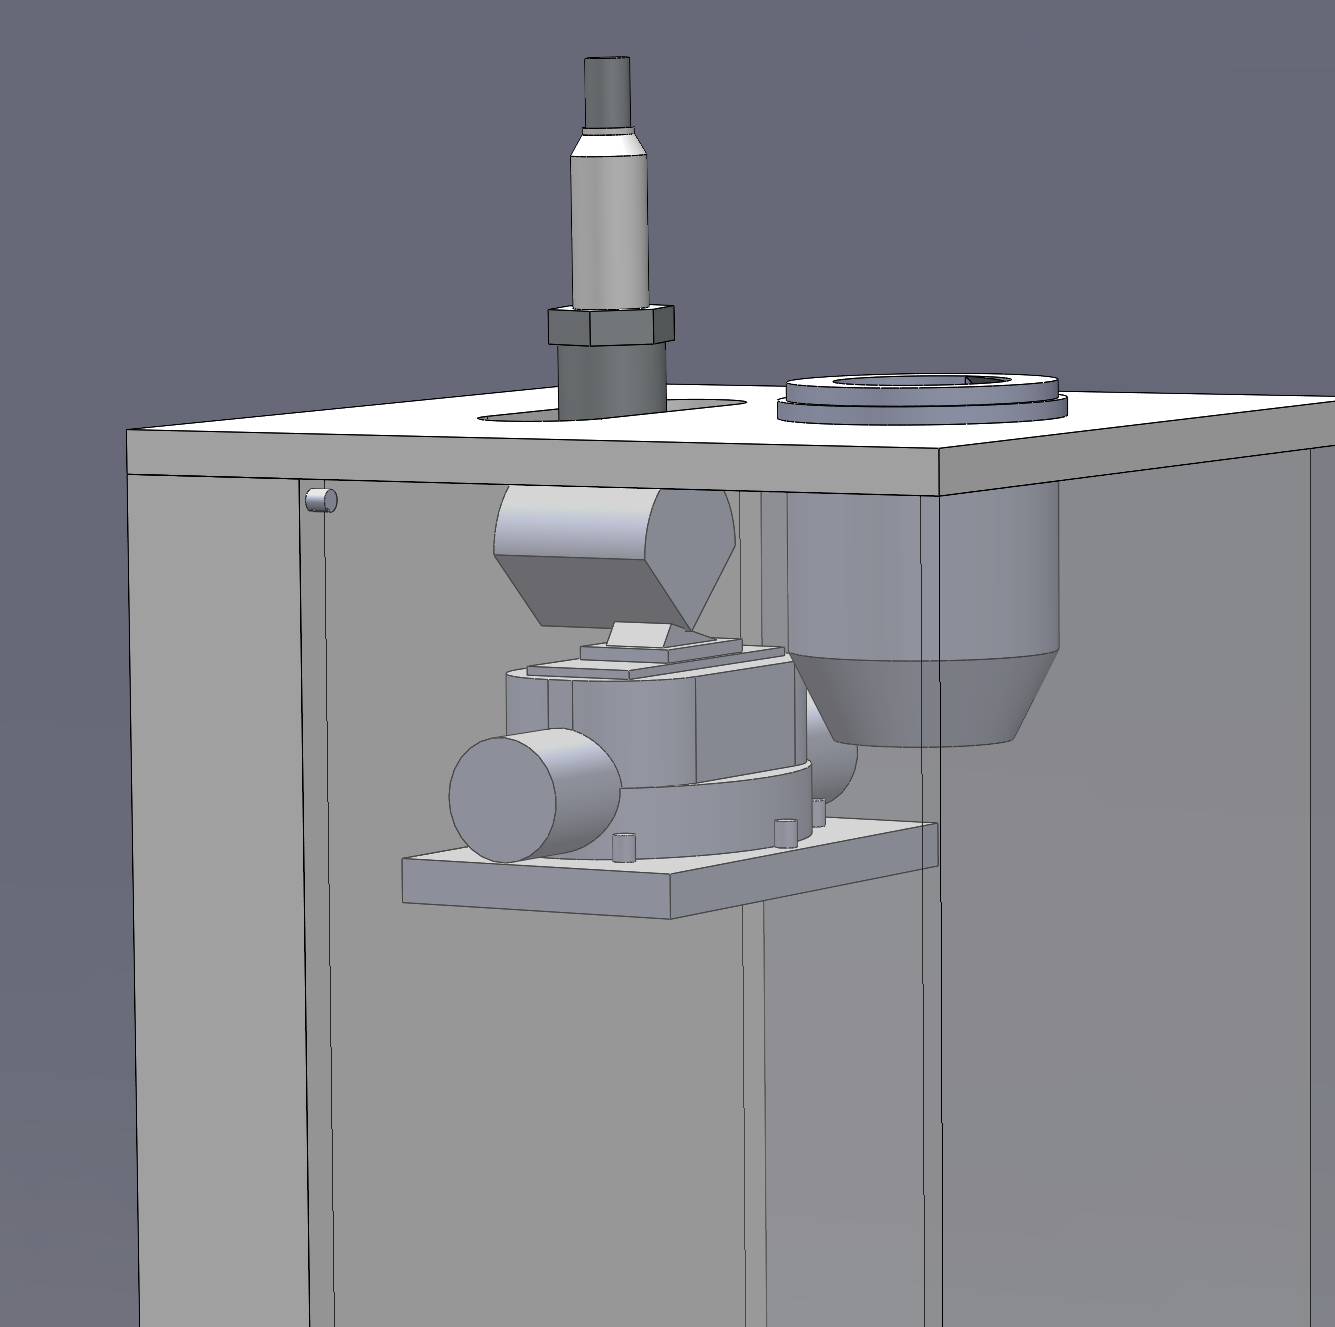Viewport: 1335px width, 1327px height.
Task: Click the front bolt post on the mounting plate
Action: tap(623, 848)
